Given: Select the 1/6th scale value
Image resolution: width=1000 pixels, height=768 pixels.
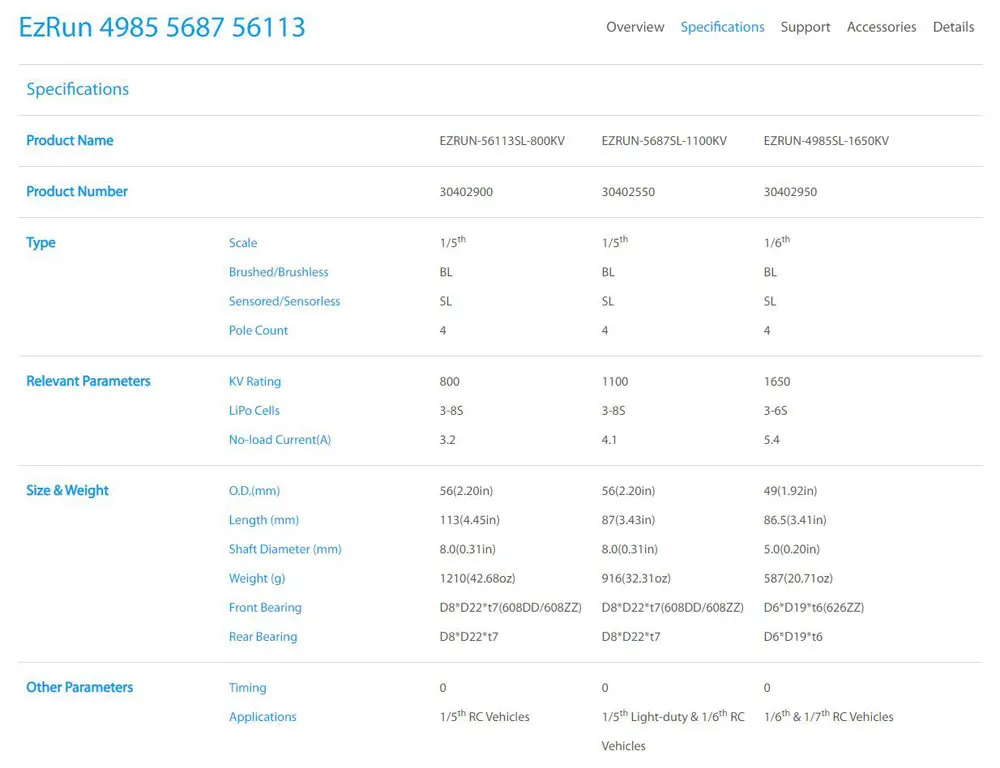Looking at the screenshot, I should tap(776, 242).
